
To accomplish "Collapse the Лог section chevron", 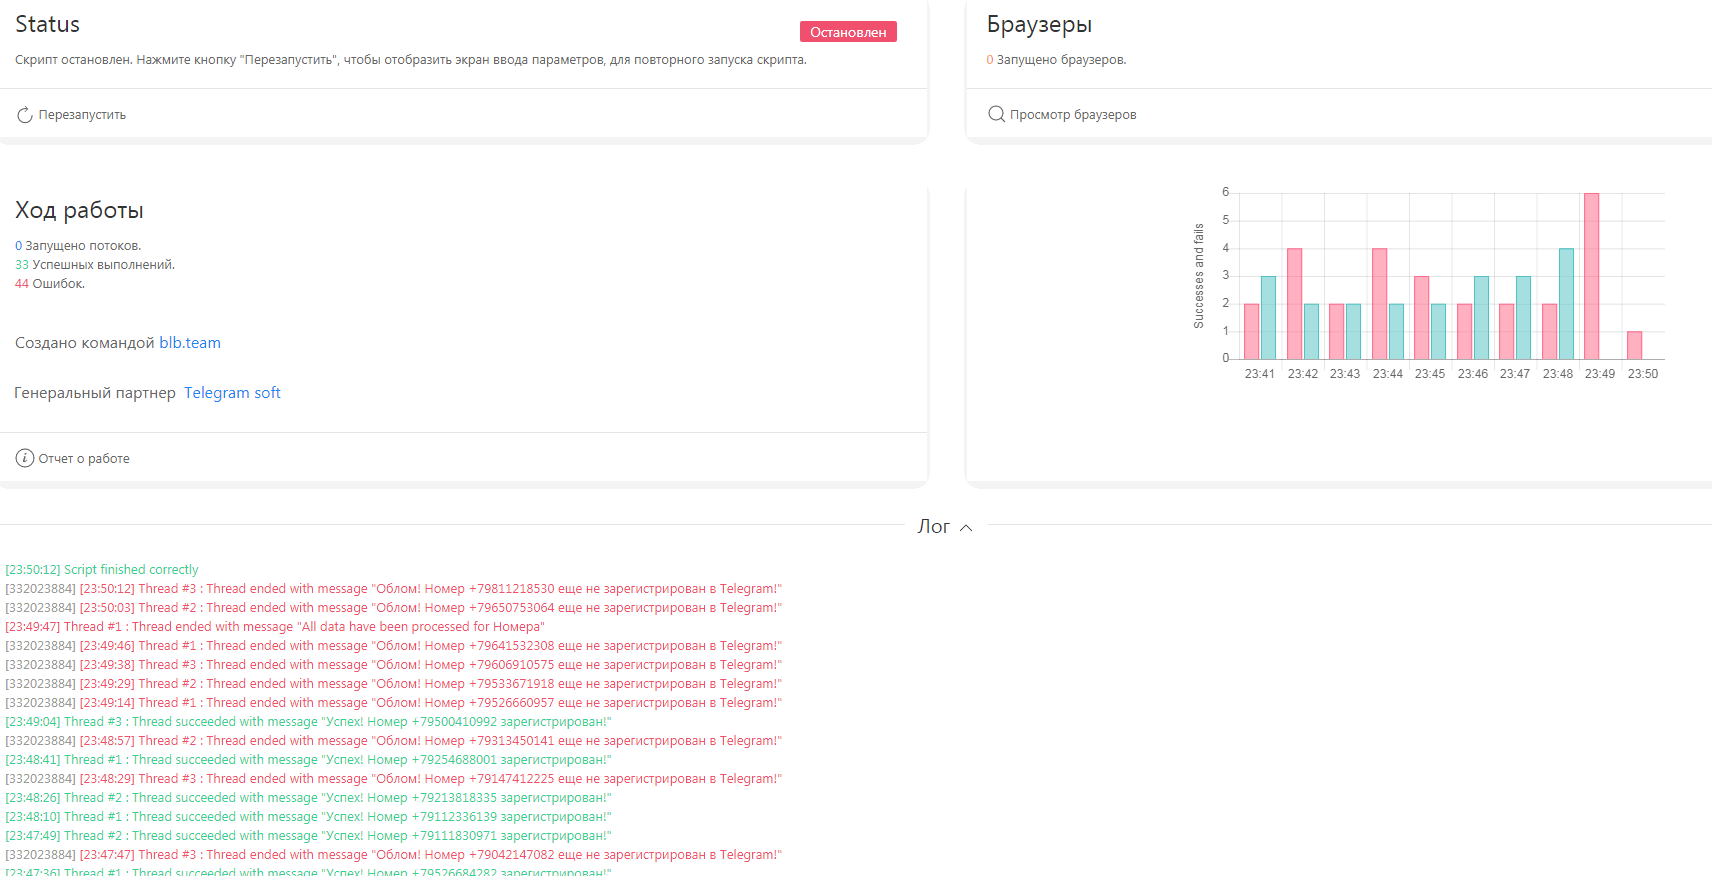I will [x=966, y=528].
